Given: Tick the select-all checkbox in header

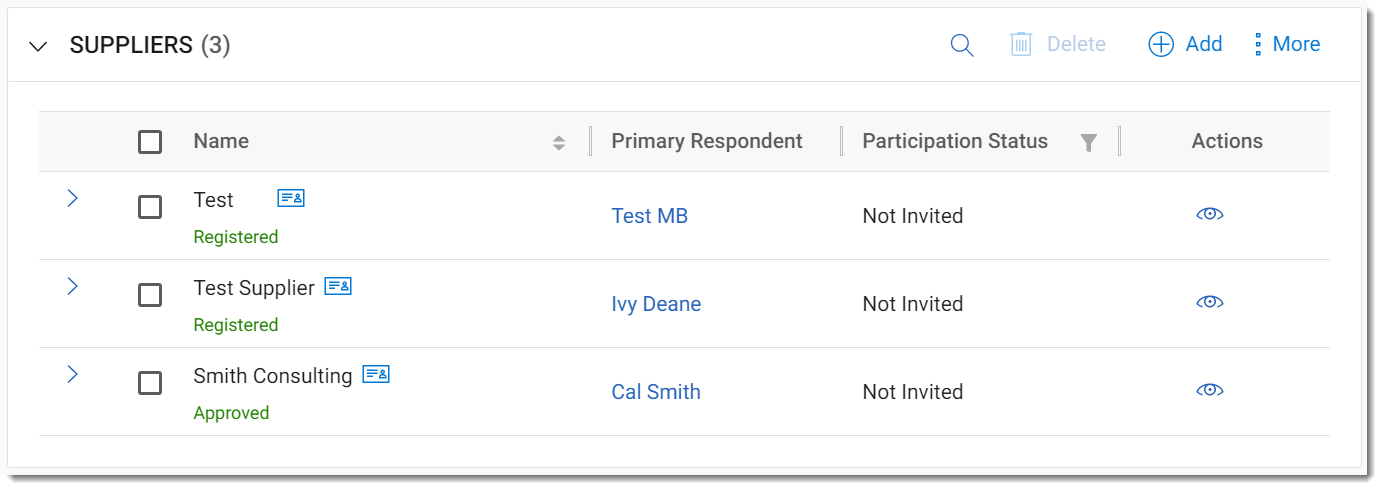Looking at the screenshot, I should pyautogui.click(x=150, y=142).
